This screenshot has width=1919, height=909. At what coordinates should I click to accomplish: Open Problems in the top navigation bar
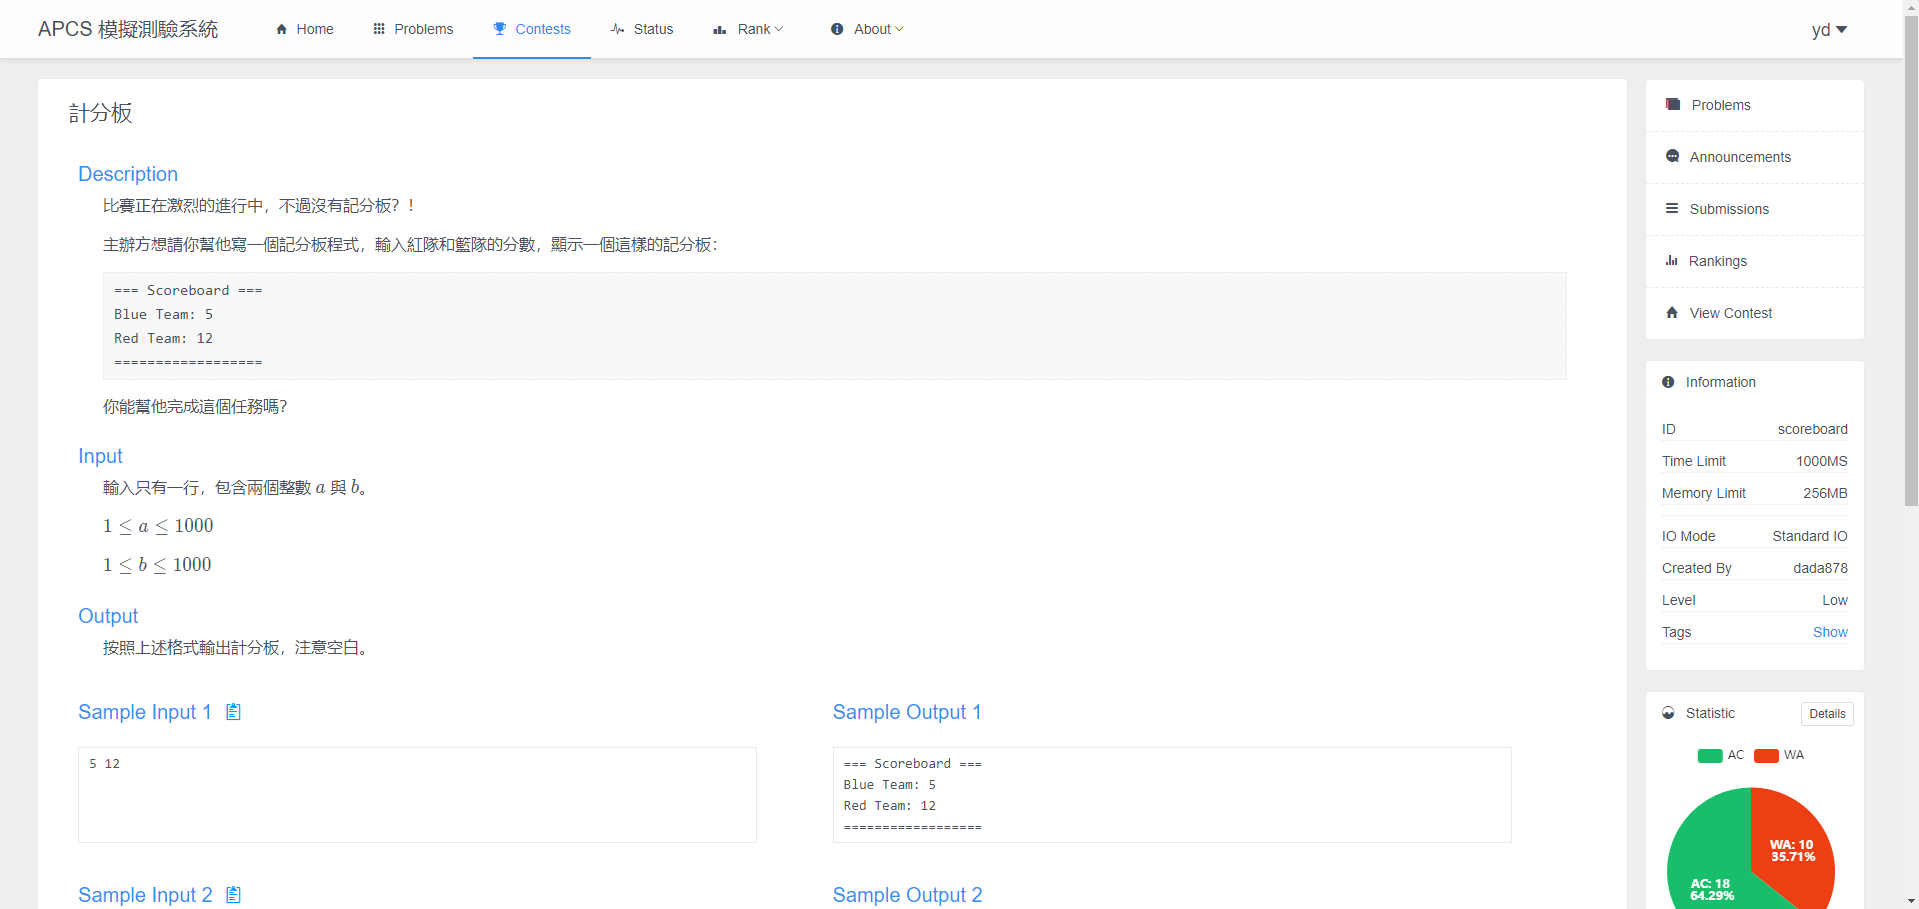point(413,29)
